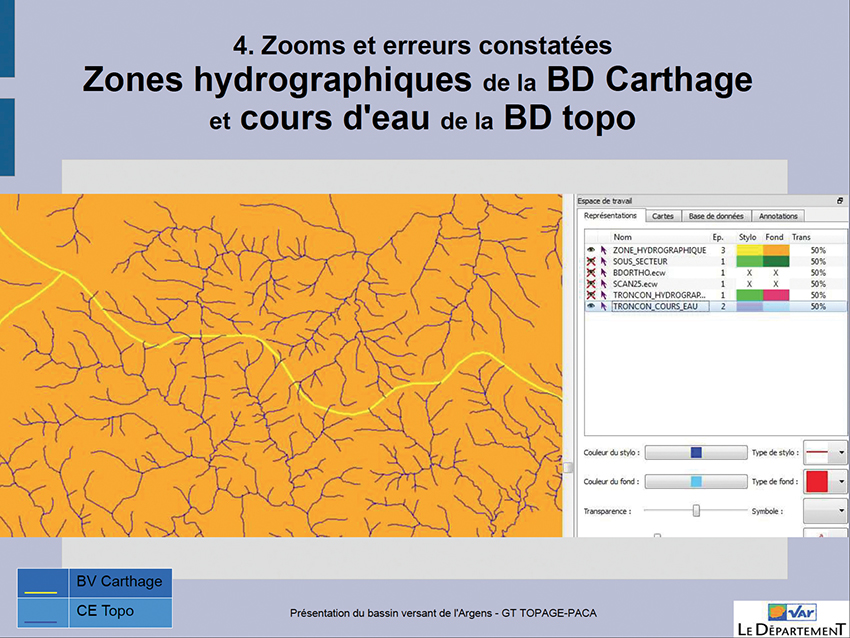Toggle selectability arrow for ZONE_HYDROGRAPHIQUE
The height and width of the screenshot is (638, 850).
[x=603, y=250]
